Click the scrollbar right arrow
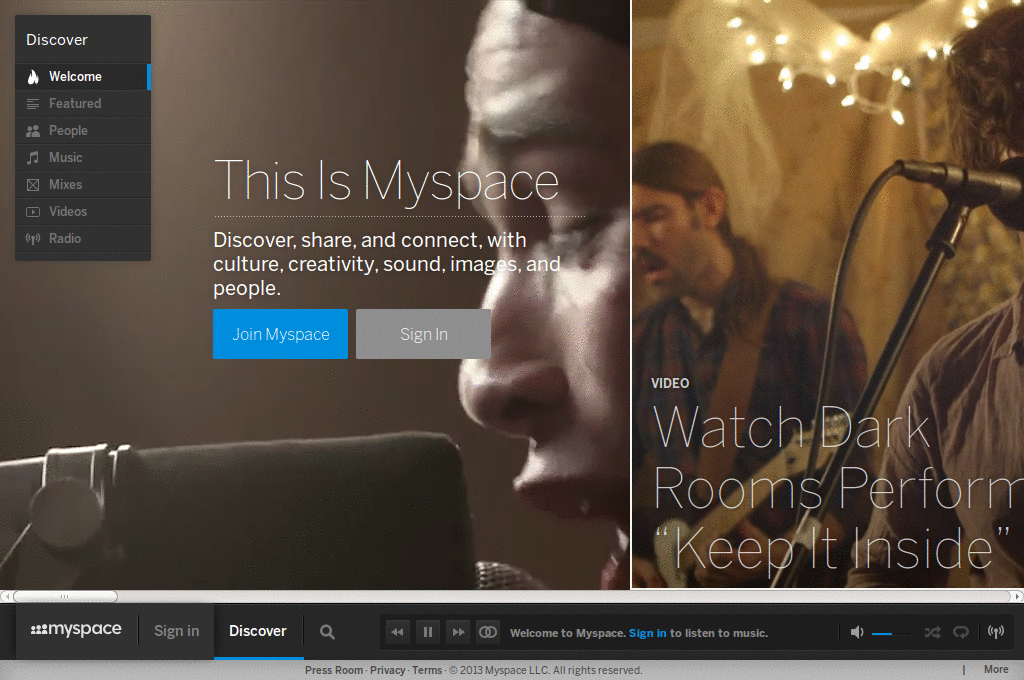The width and height of the screenshot is (1024, 680). (1017, 596)
